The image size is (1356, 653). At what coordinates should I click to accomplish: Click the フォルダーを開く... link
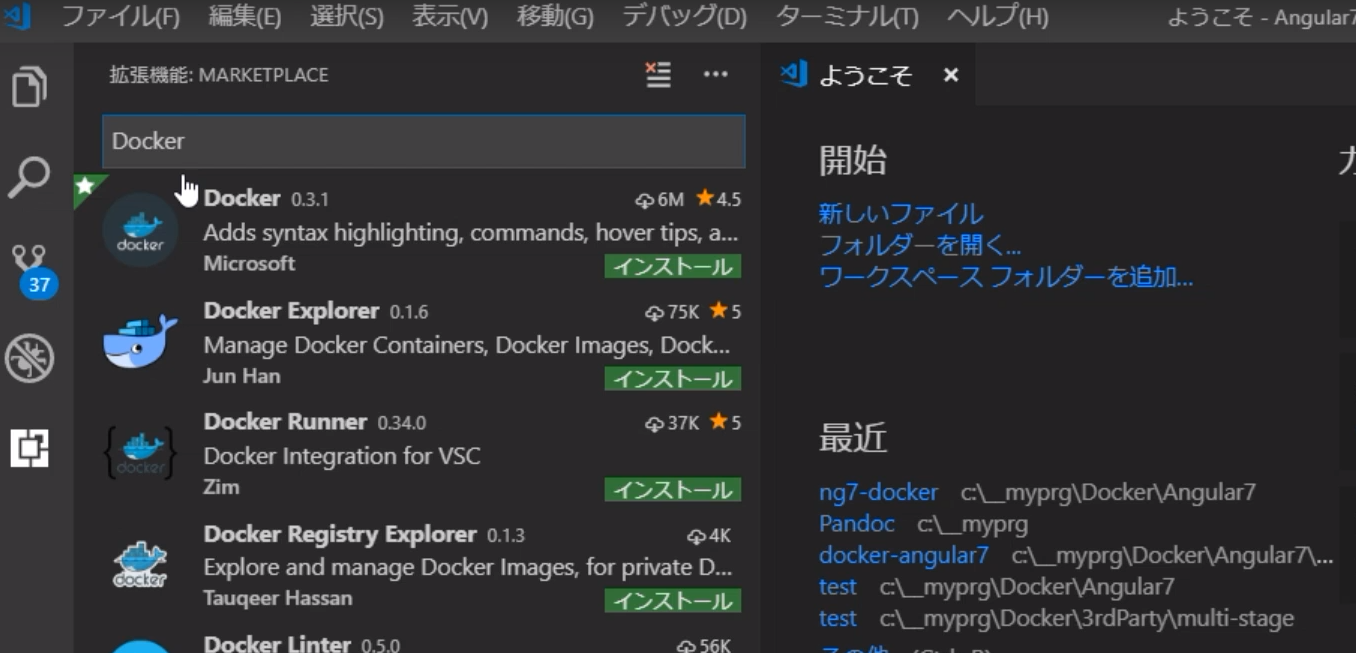(920, 245)
